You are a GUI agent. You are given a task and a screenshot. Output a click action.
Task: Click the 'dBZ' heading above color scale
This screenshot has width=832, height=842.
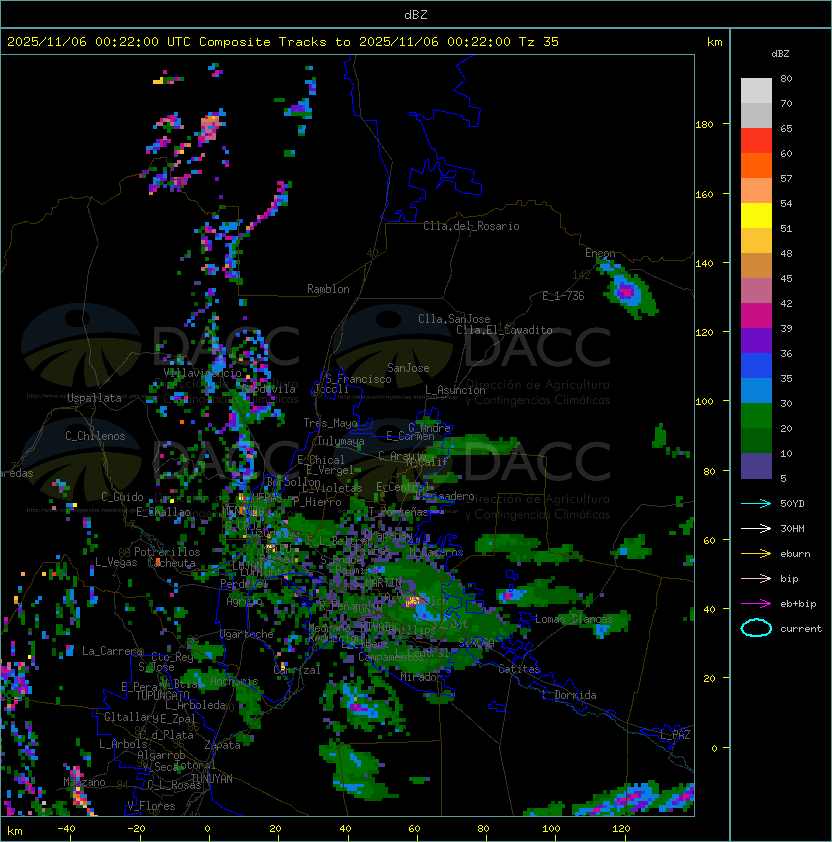click(780, 54)
